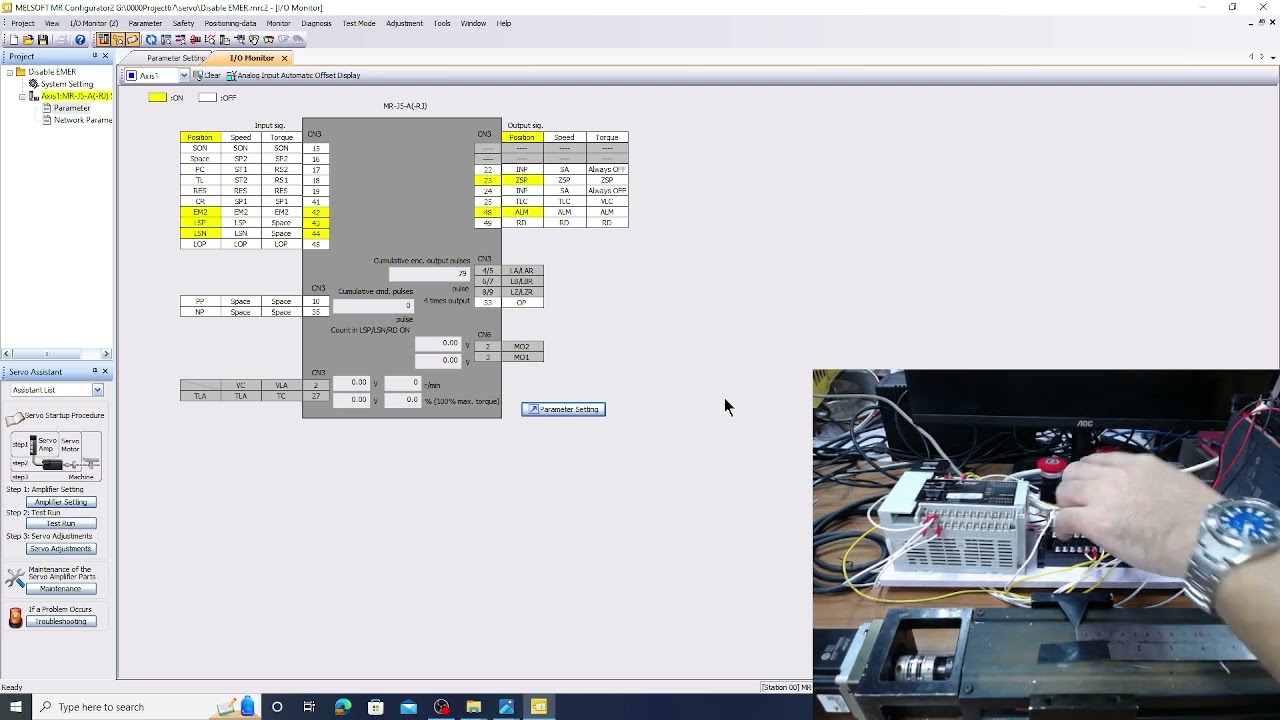Image resolution: width=1280 pixels, height=720 pixels.
Task: Click the Cumulative enc. output pulses field
Action: 429,273
